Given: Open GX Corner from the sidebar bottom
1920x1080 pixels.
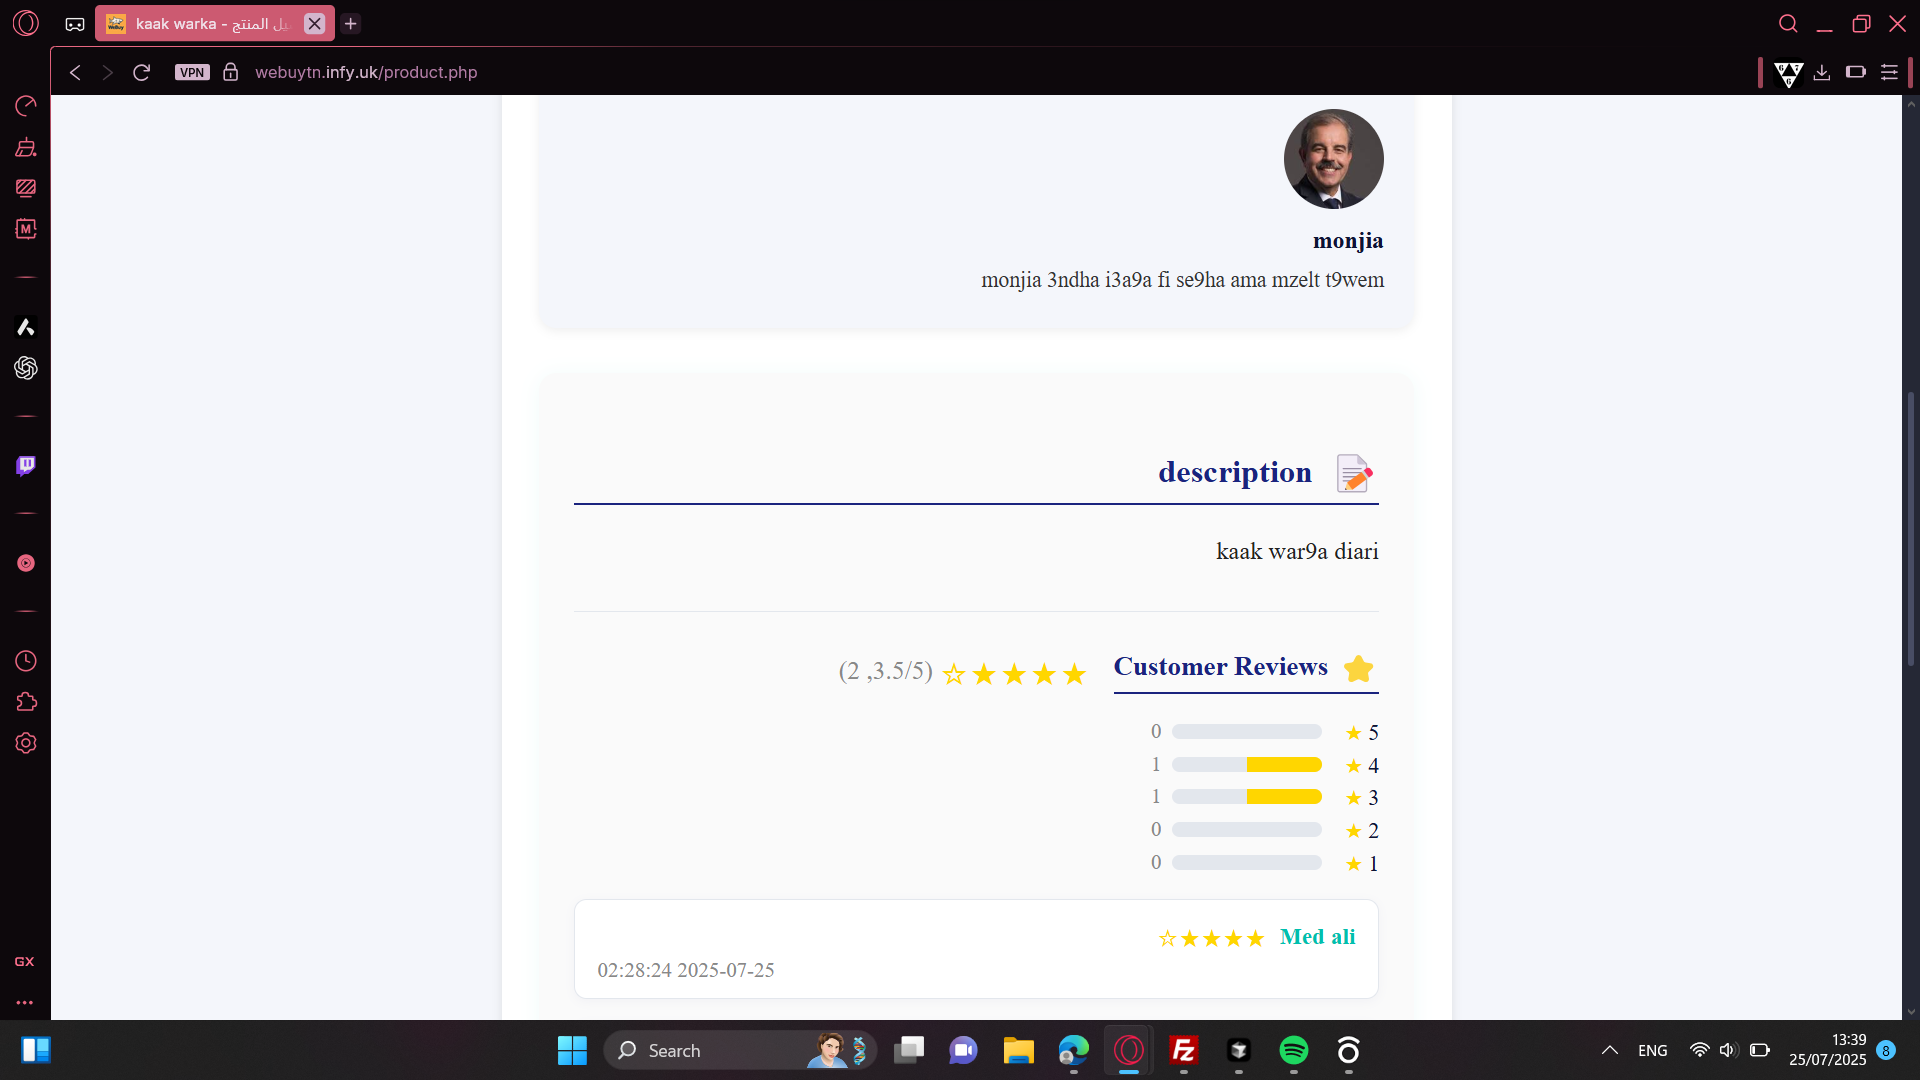Looking at the screenshot, I should [x=25, y=961].
